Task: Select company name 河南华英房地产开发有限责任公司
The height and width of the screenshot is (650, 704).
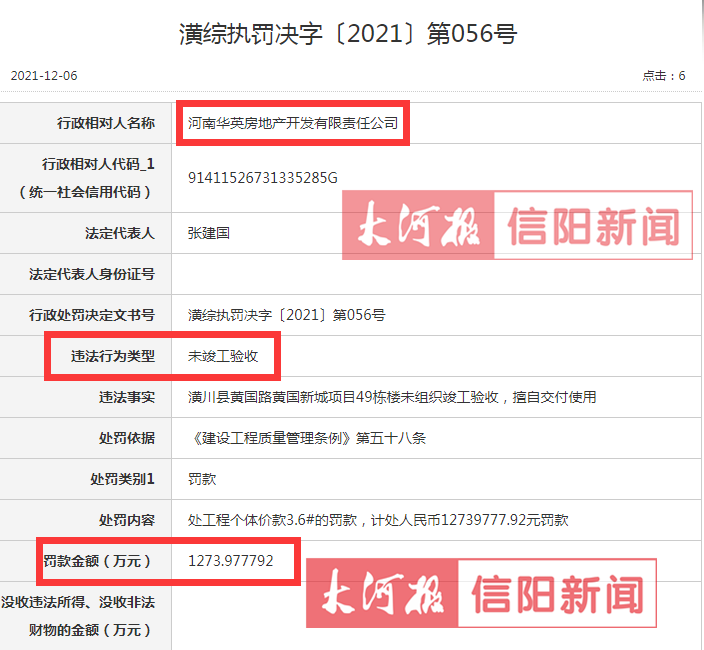Action: point(293,123)
